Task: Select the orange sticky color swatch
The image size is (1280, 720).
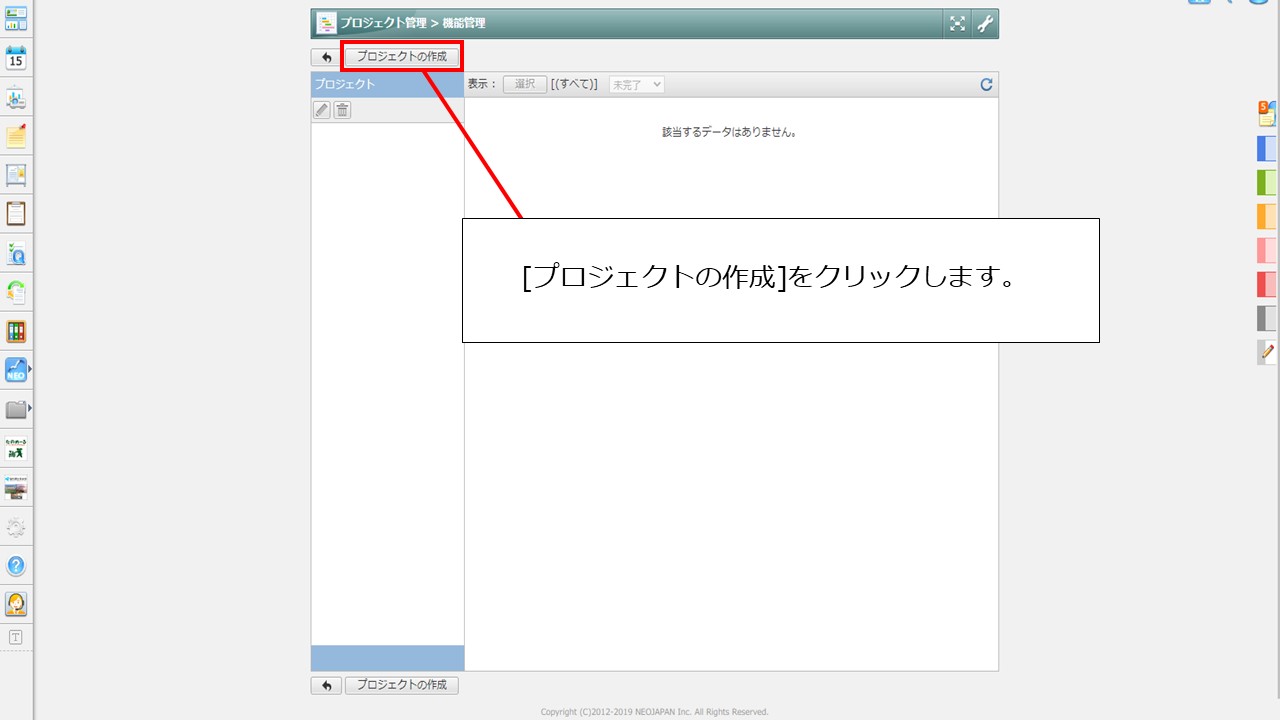Action: 1266,216
